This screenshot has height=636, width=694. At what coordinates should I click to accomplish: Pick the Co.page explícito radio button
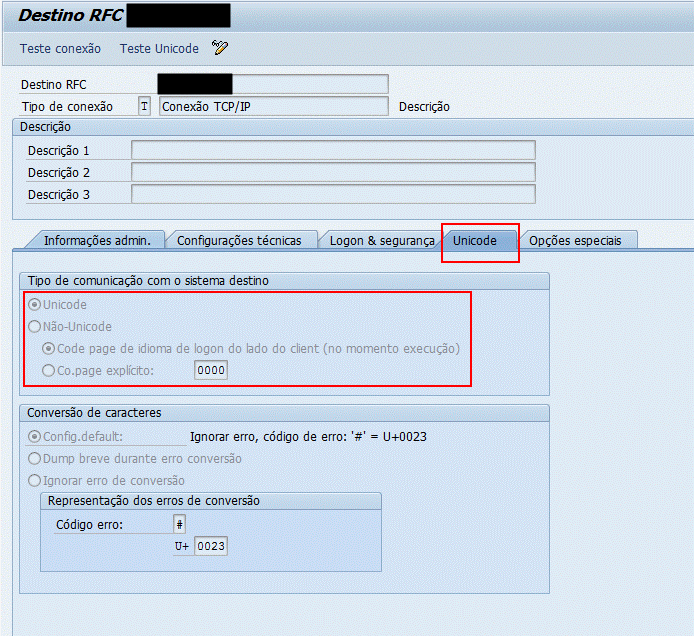pyautogui.click(x=49, y=370)
